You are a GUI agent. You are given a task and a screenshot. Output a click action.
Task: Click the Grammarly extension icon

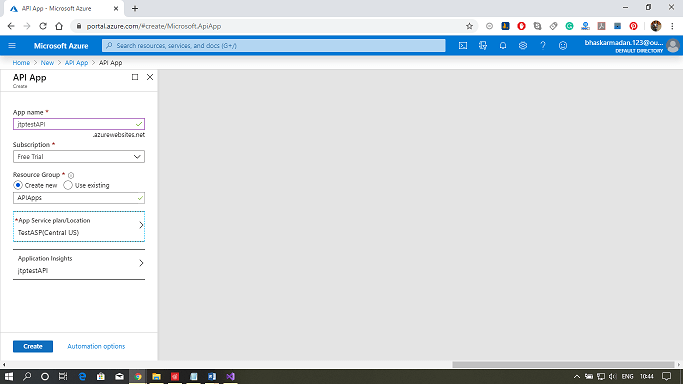(569, 26)
